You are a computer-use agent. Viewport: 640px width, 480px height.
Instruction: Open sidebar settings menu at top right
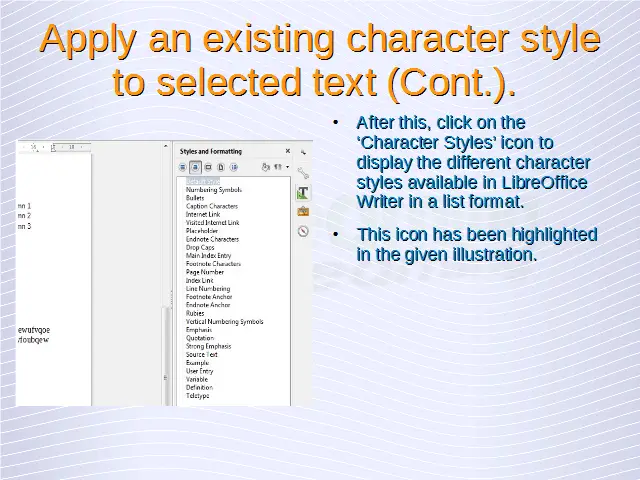302,151
